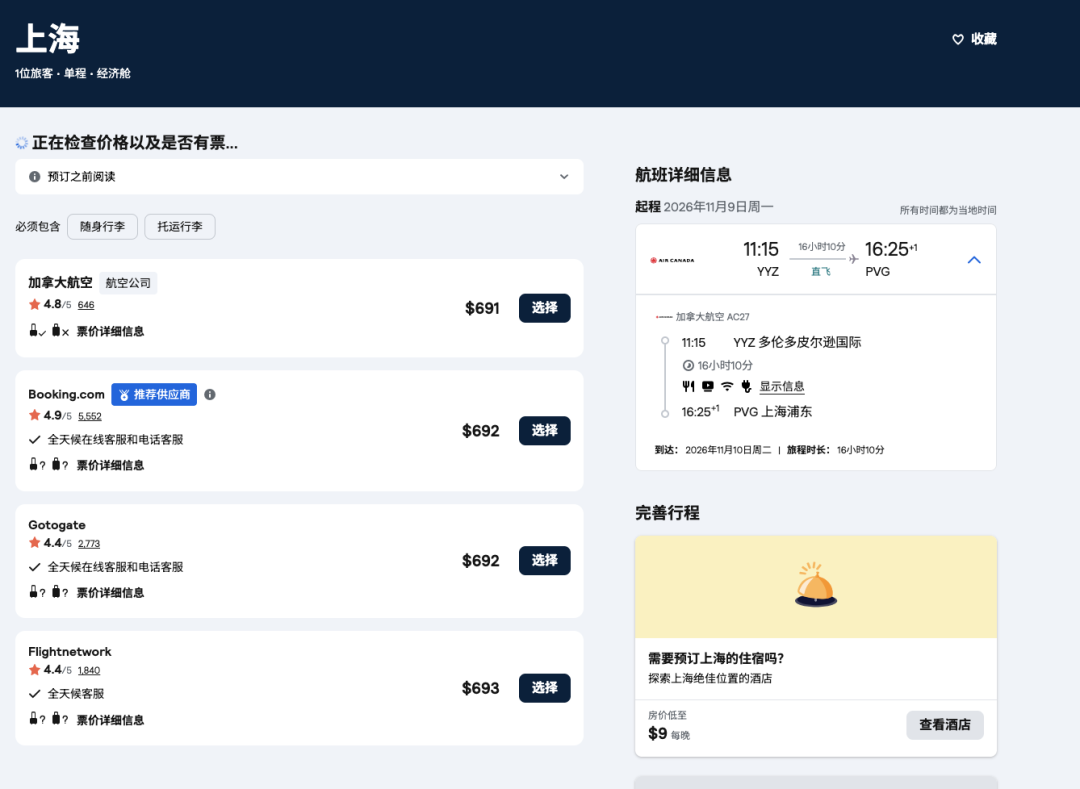
Task: Select the Flightnetwork $693 offer
Action: point(544,688)
